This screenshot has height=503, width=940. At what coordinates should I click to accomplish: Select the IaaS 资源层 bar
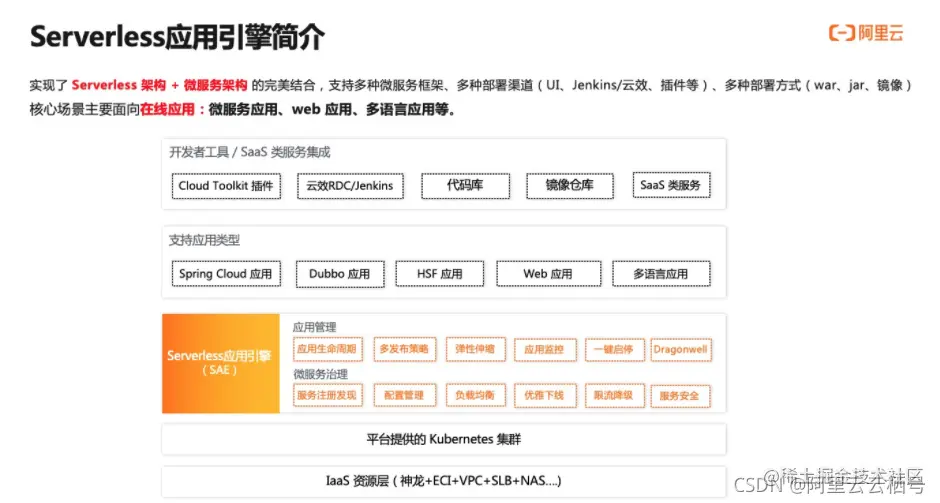pyautogui.click(x=444, y=481)
